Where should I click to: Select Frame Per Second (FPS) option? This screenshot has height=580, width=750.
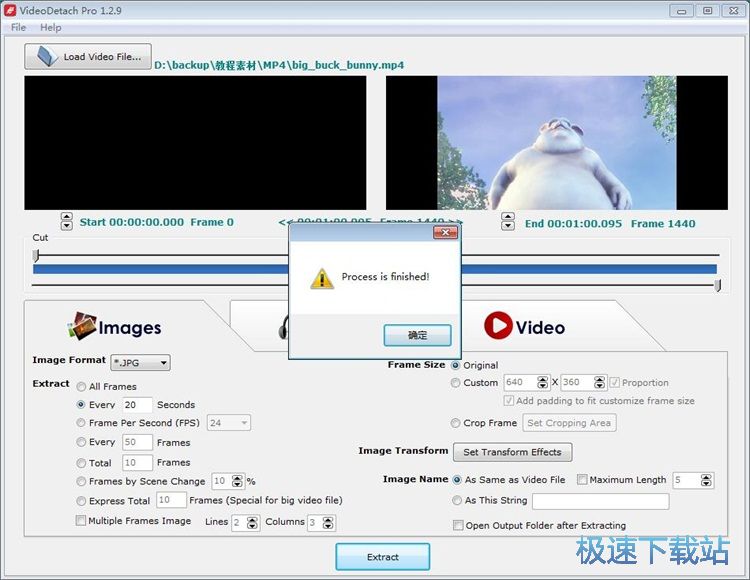tap(81, 423)
